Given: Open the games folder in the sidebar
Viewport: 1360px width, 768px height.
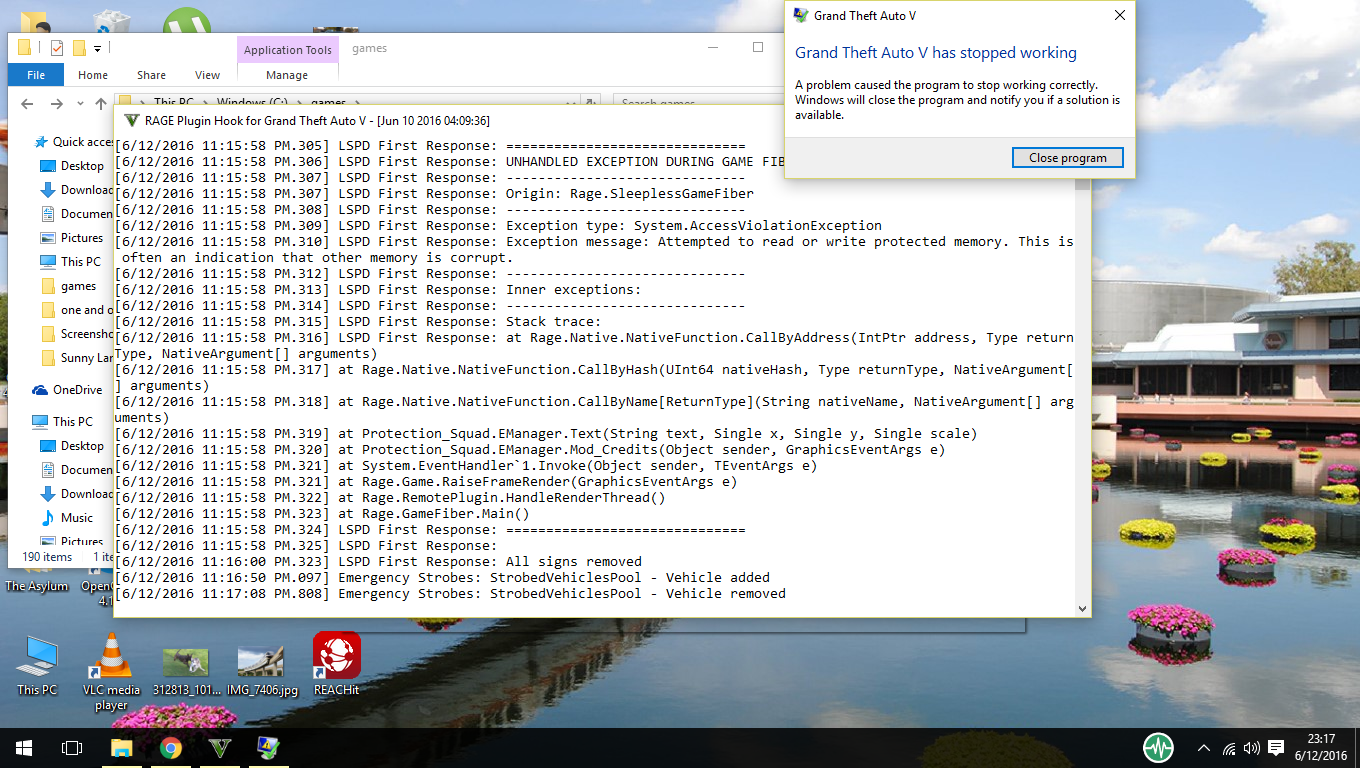Looking at the screenshot, I should (68, 286).
